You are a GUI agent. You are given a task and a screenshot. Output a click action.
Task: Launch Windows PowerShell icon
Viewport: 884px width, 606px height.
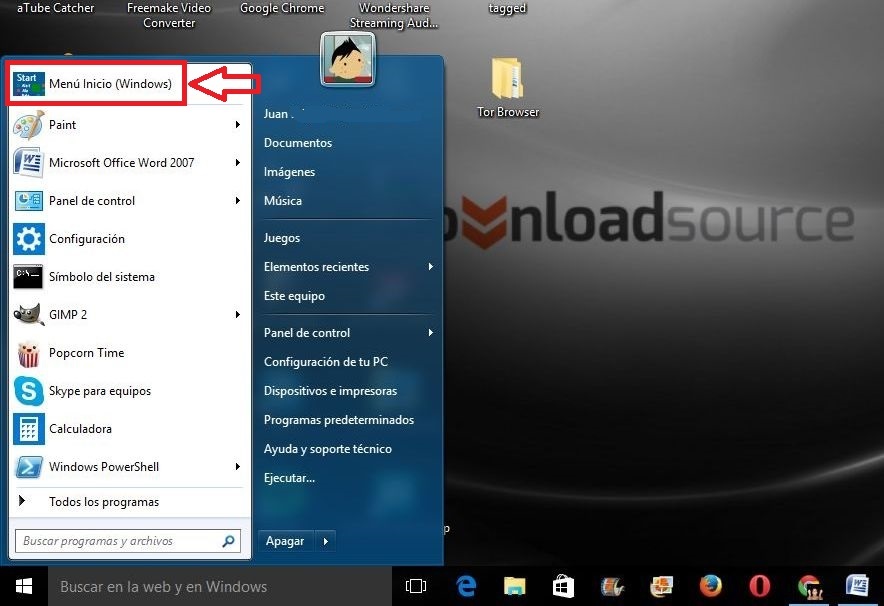tap(28, 467)
